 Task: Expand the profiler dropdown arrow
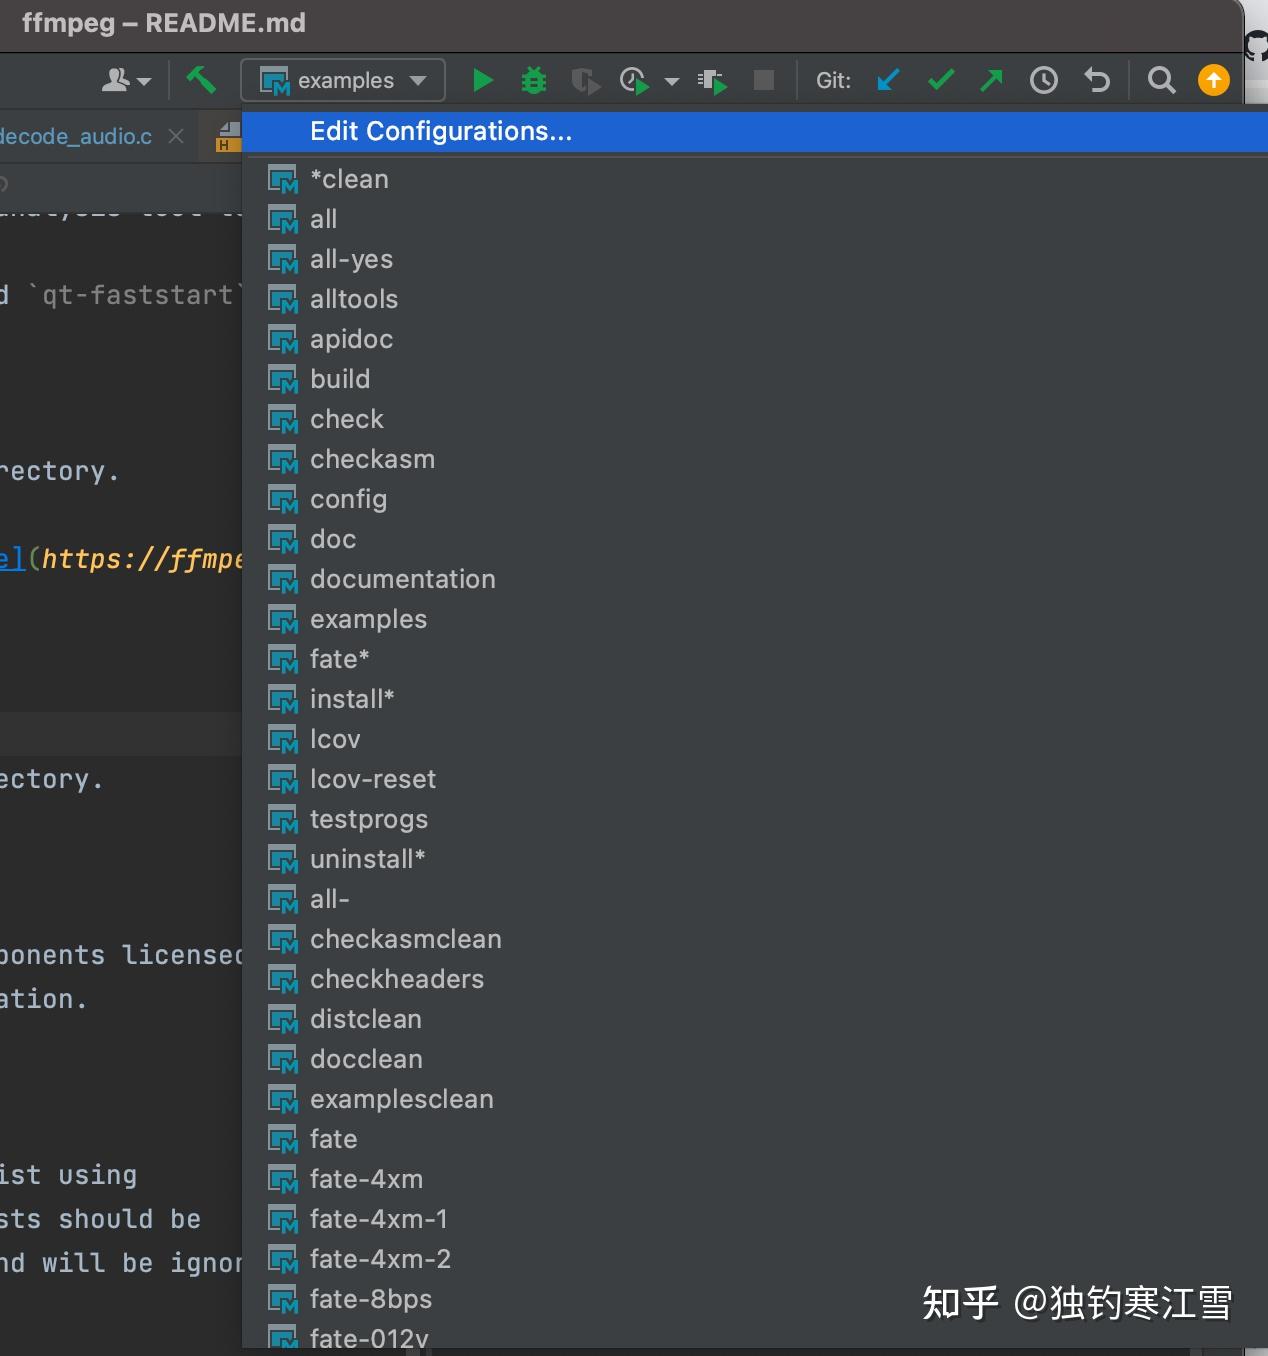(672, 81)
